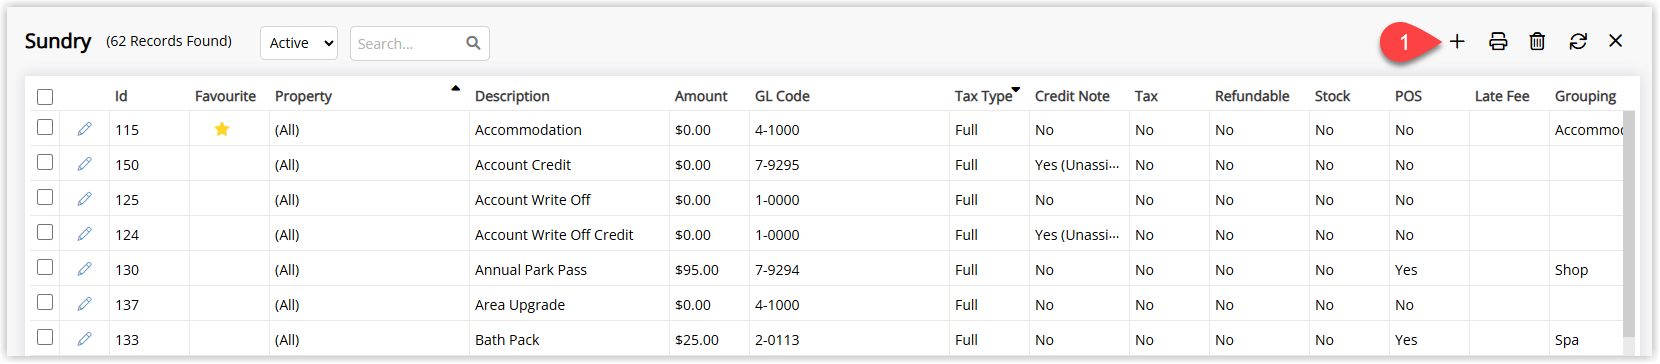Sort by Tax Type column
The image size is (1660, 364).
(983, 96)
